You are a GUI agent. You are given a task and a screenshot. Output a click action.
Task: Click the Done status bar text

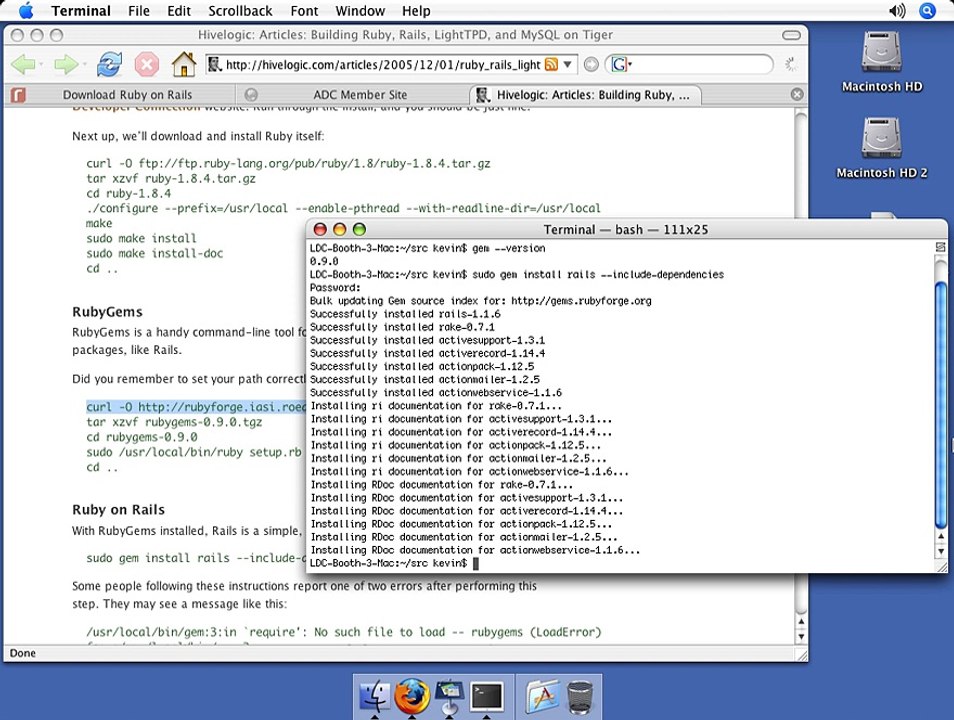pos(23,653)
